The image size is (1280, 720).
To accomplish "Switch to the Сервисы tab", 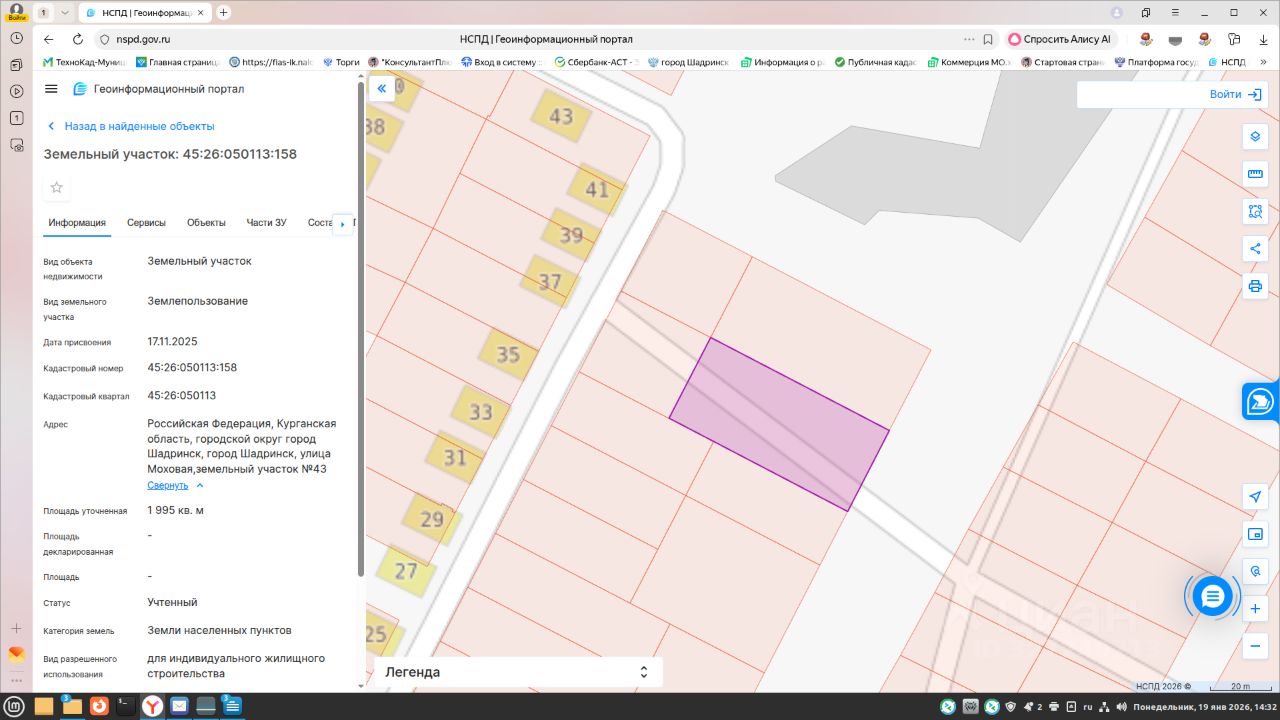I will (x=146, y=222).
